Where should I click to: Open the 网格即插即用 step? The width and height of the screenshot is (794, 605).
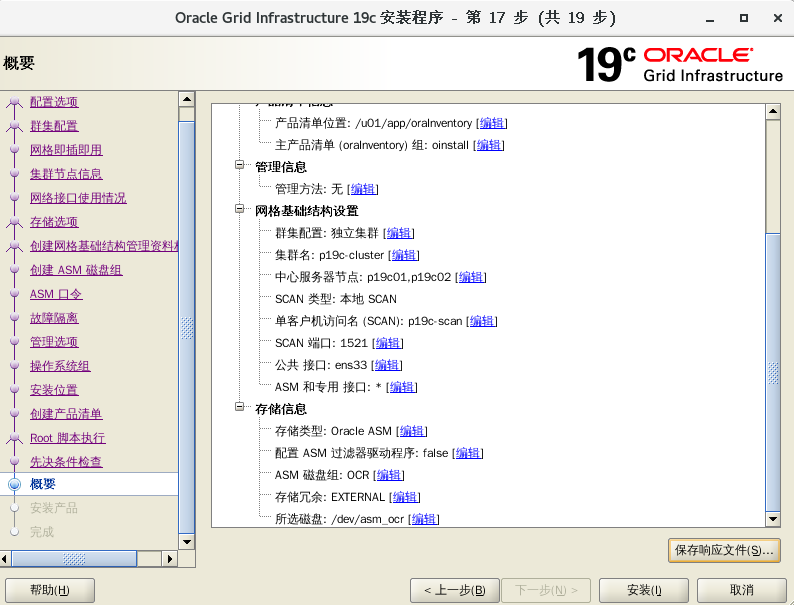[x=66, y=150]
